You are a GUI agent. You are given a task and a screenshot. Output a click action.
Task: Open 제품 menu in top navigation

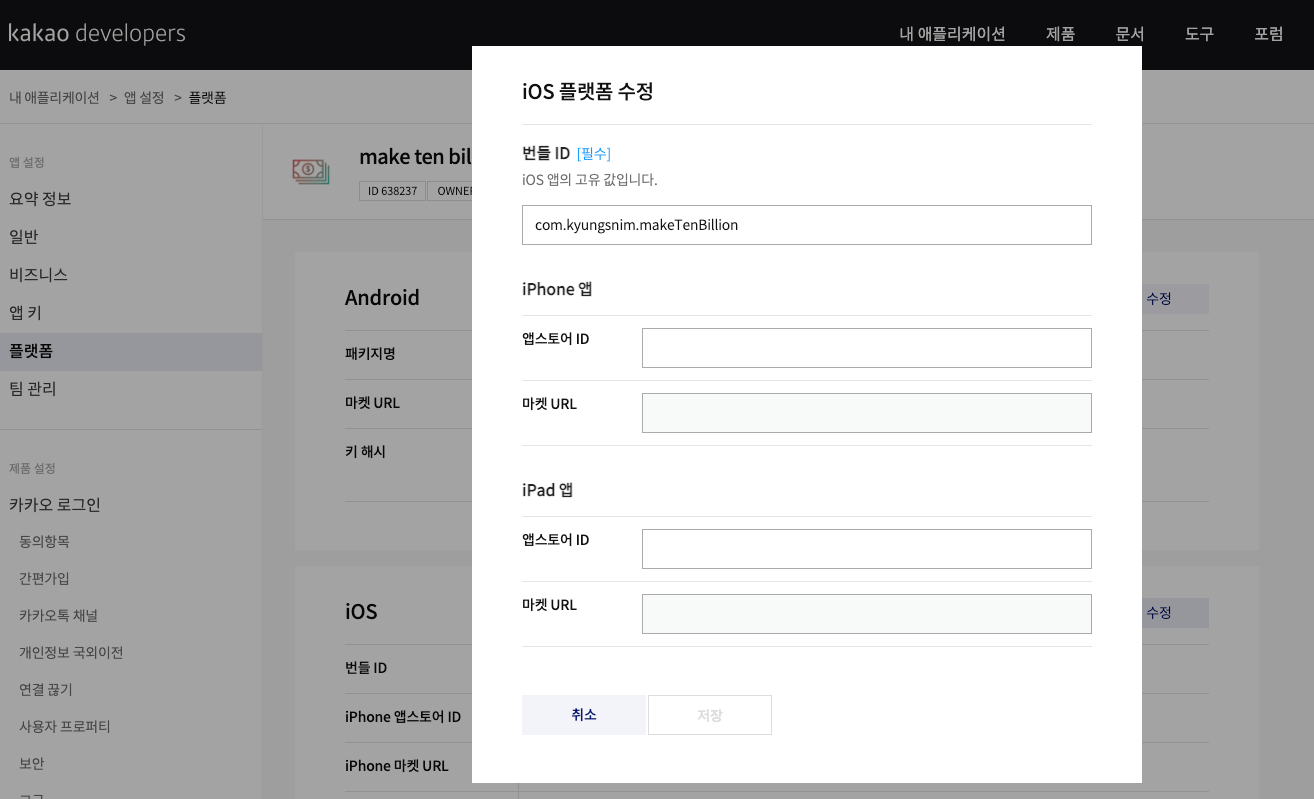pos(1060,34)
